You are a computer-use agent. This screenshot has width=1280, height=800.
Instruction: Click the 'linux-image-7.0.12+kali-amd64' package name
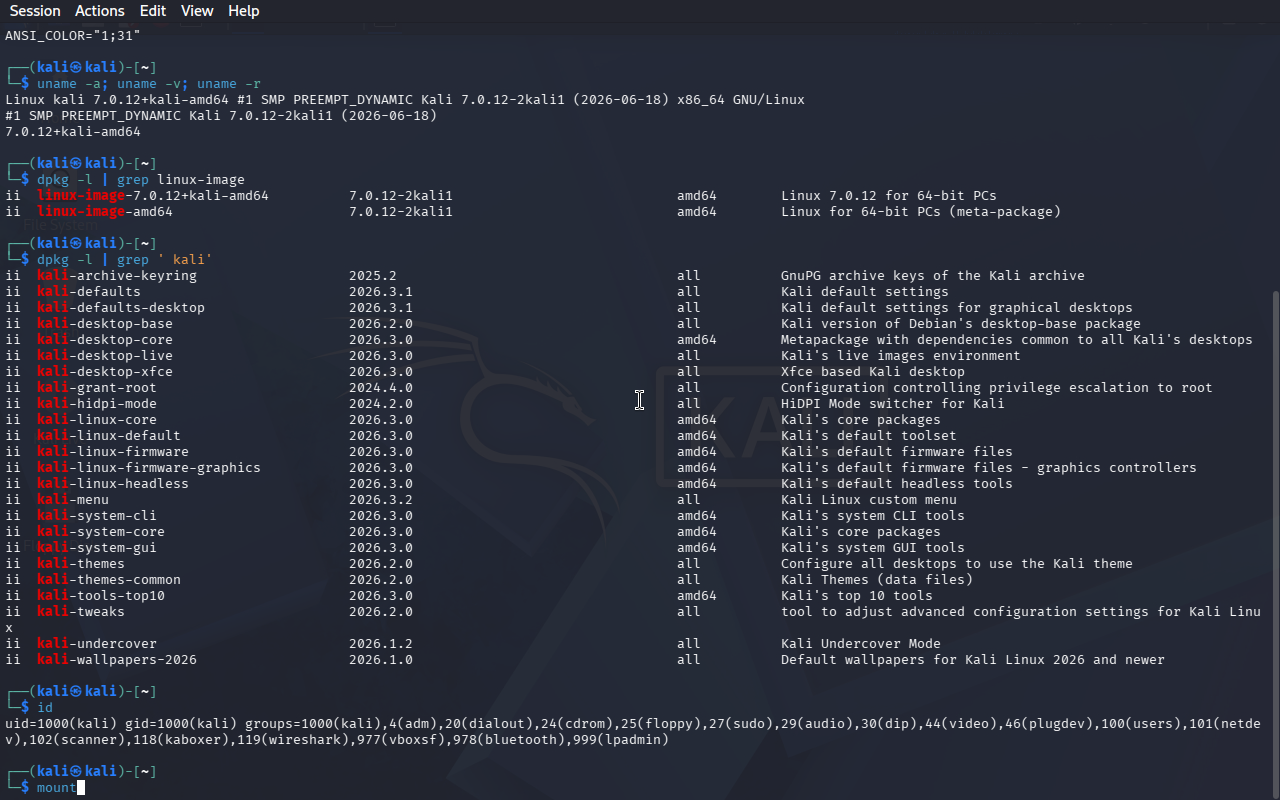point(153,196)
